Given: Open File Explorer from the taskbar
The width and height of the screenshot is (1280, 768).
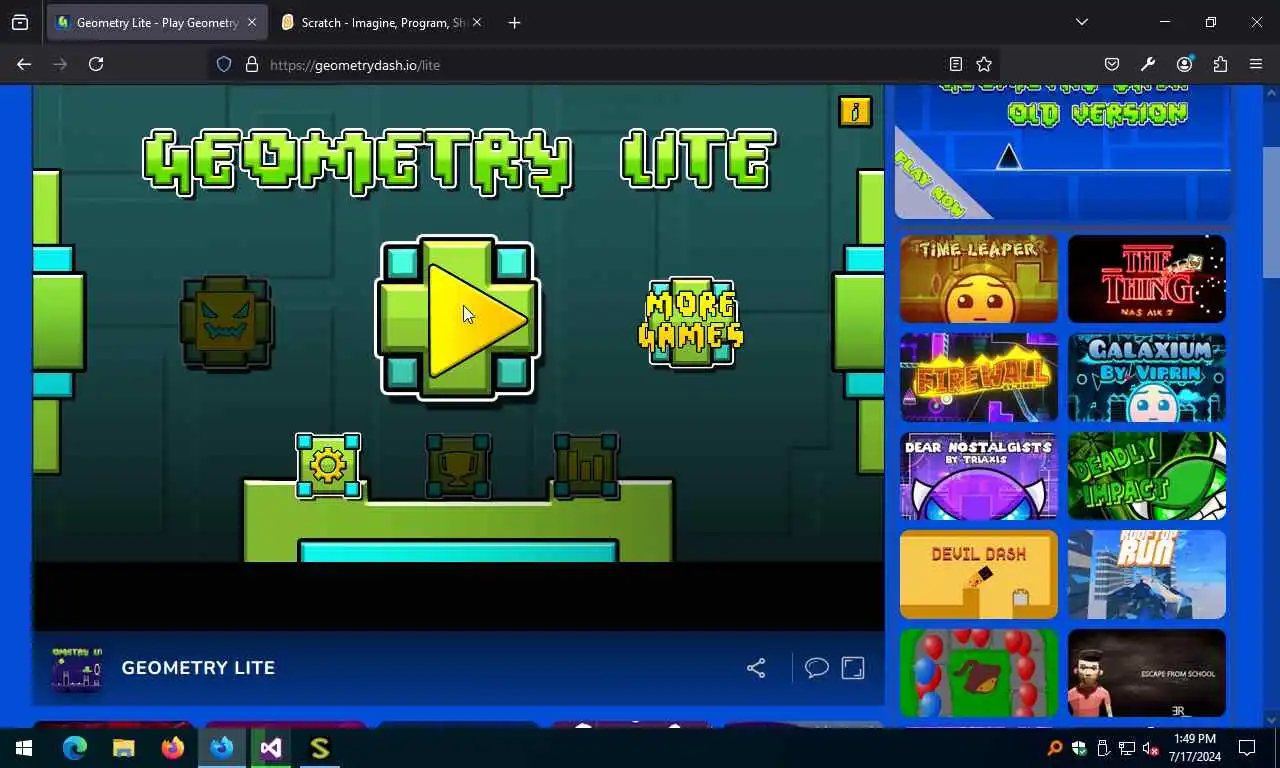Looking at the screenshot, I should click(123, 748).
